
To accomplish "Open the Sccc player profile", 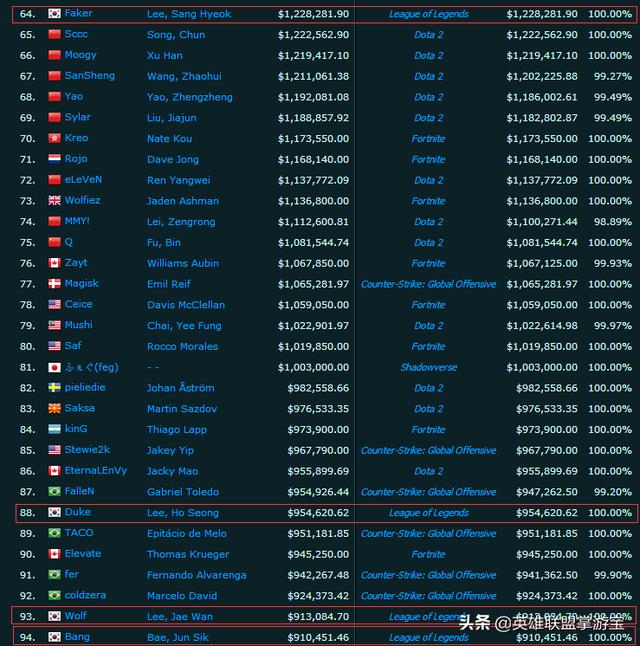I will (76, 34).
